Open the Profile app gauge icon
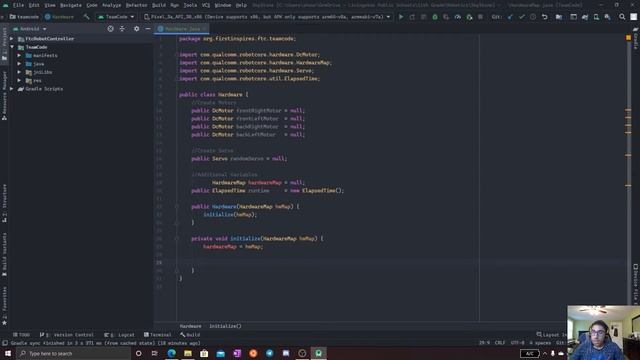 click(458, 17)
